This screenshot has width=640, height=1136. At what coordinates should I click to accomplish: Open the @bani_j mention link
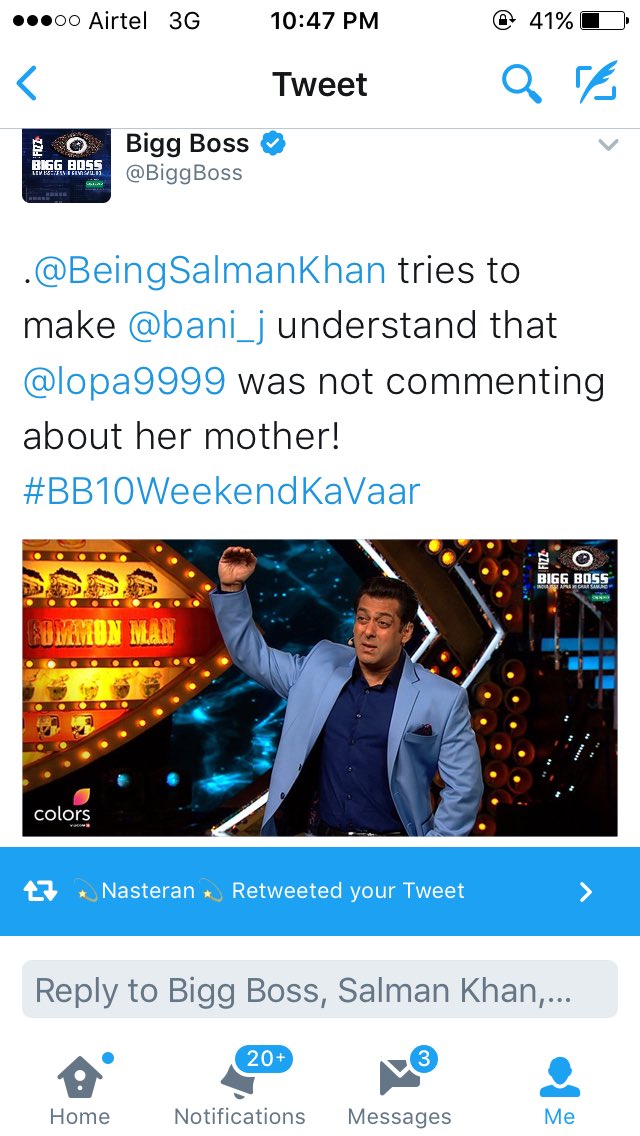[196, 327]
